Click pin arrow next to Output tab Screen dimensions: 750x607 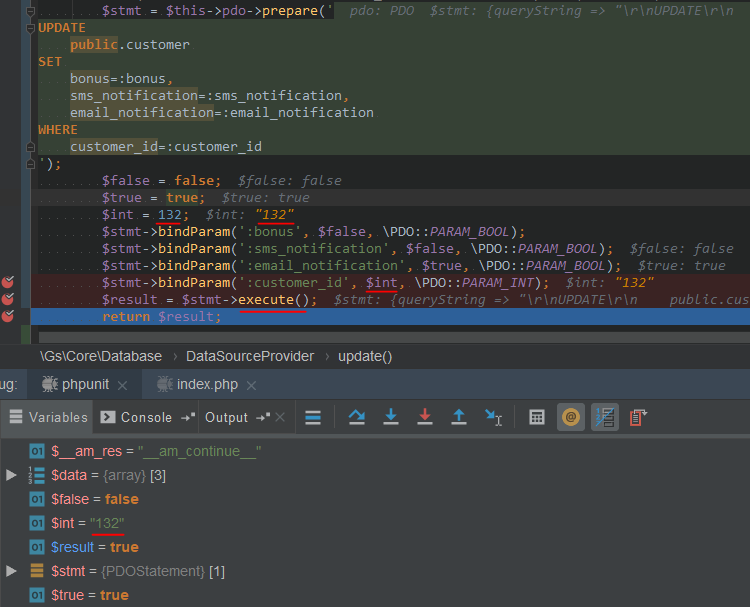(263, 418)
